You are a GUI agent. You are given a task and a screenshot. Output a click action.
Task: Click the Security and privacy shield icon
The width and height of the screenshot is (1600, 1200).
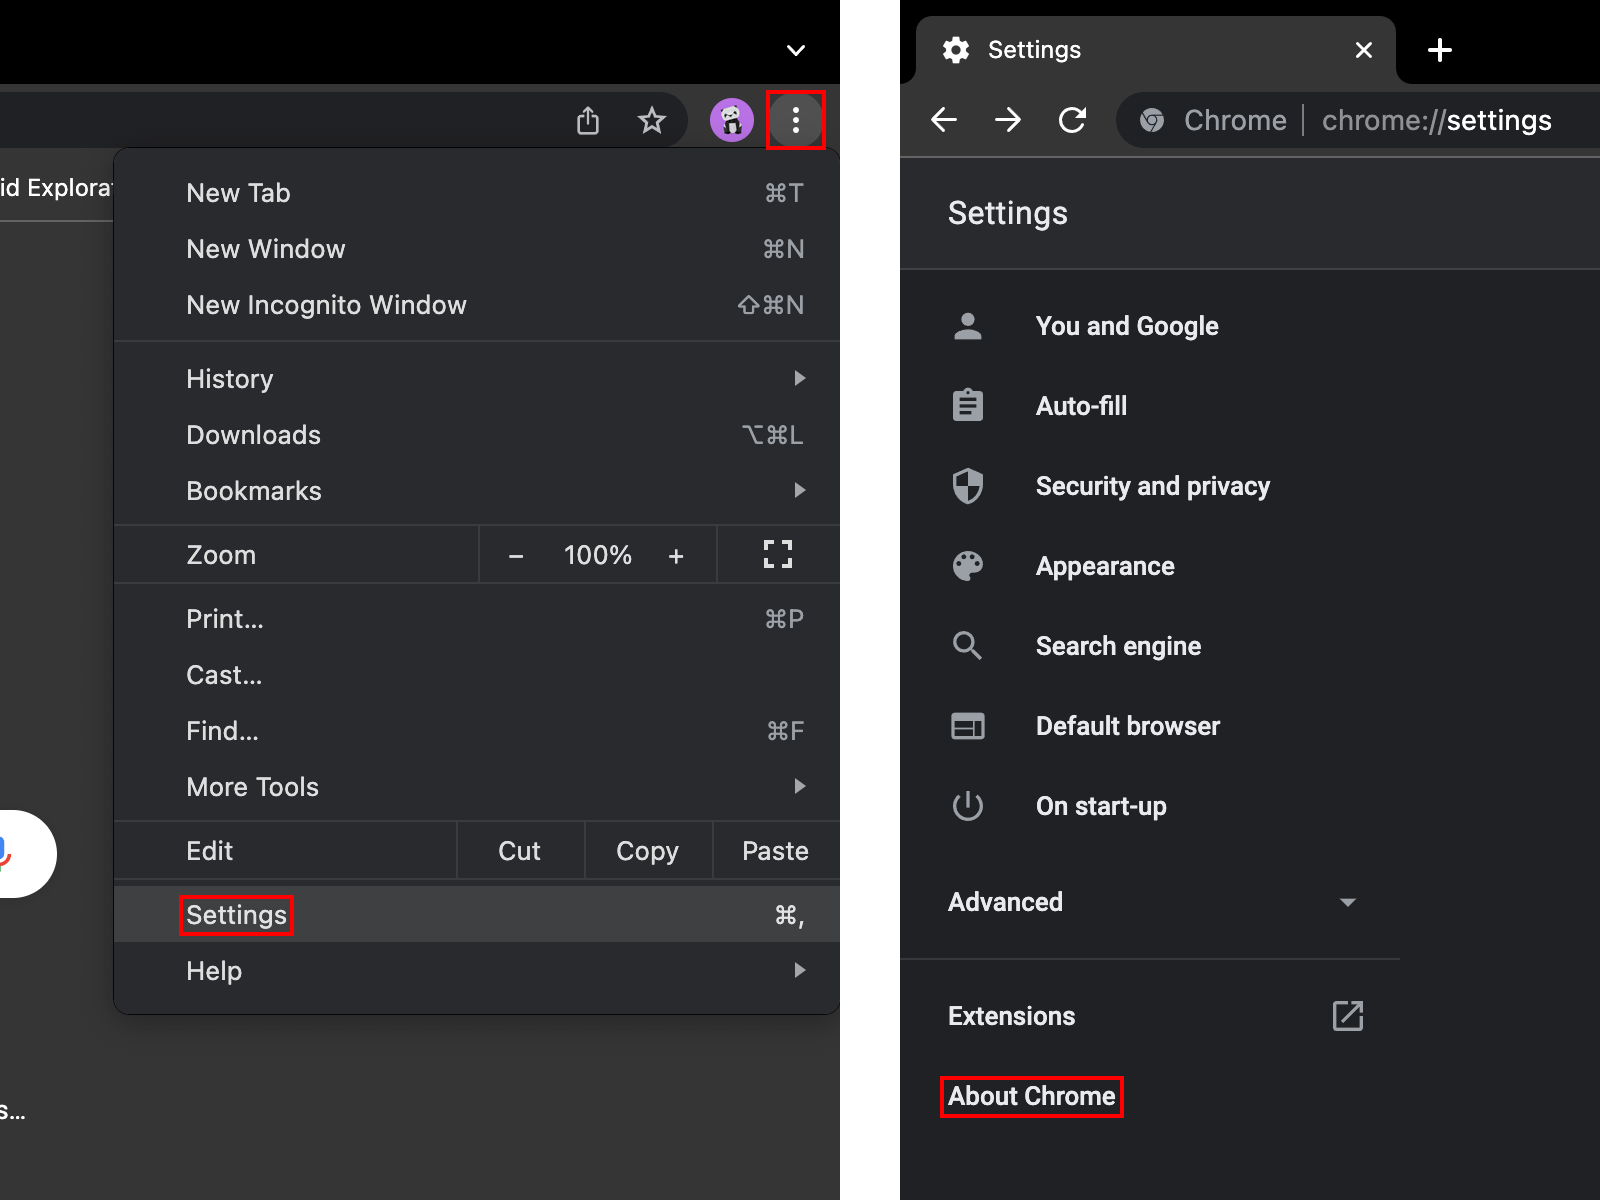point(968,486)
